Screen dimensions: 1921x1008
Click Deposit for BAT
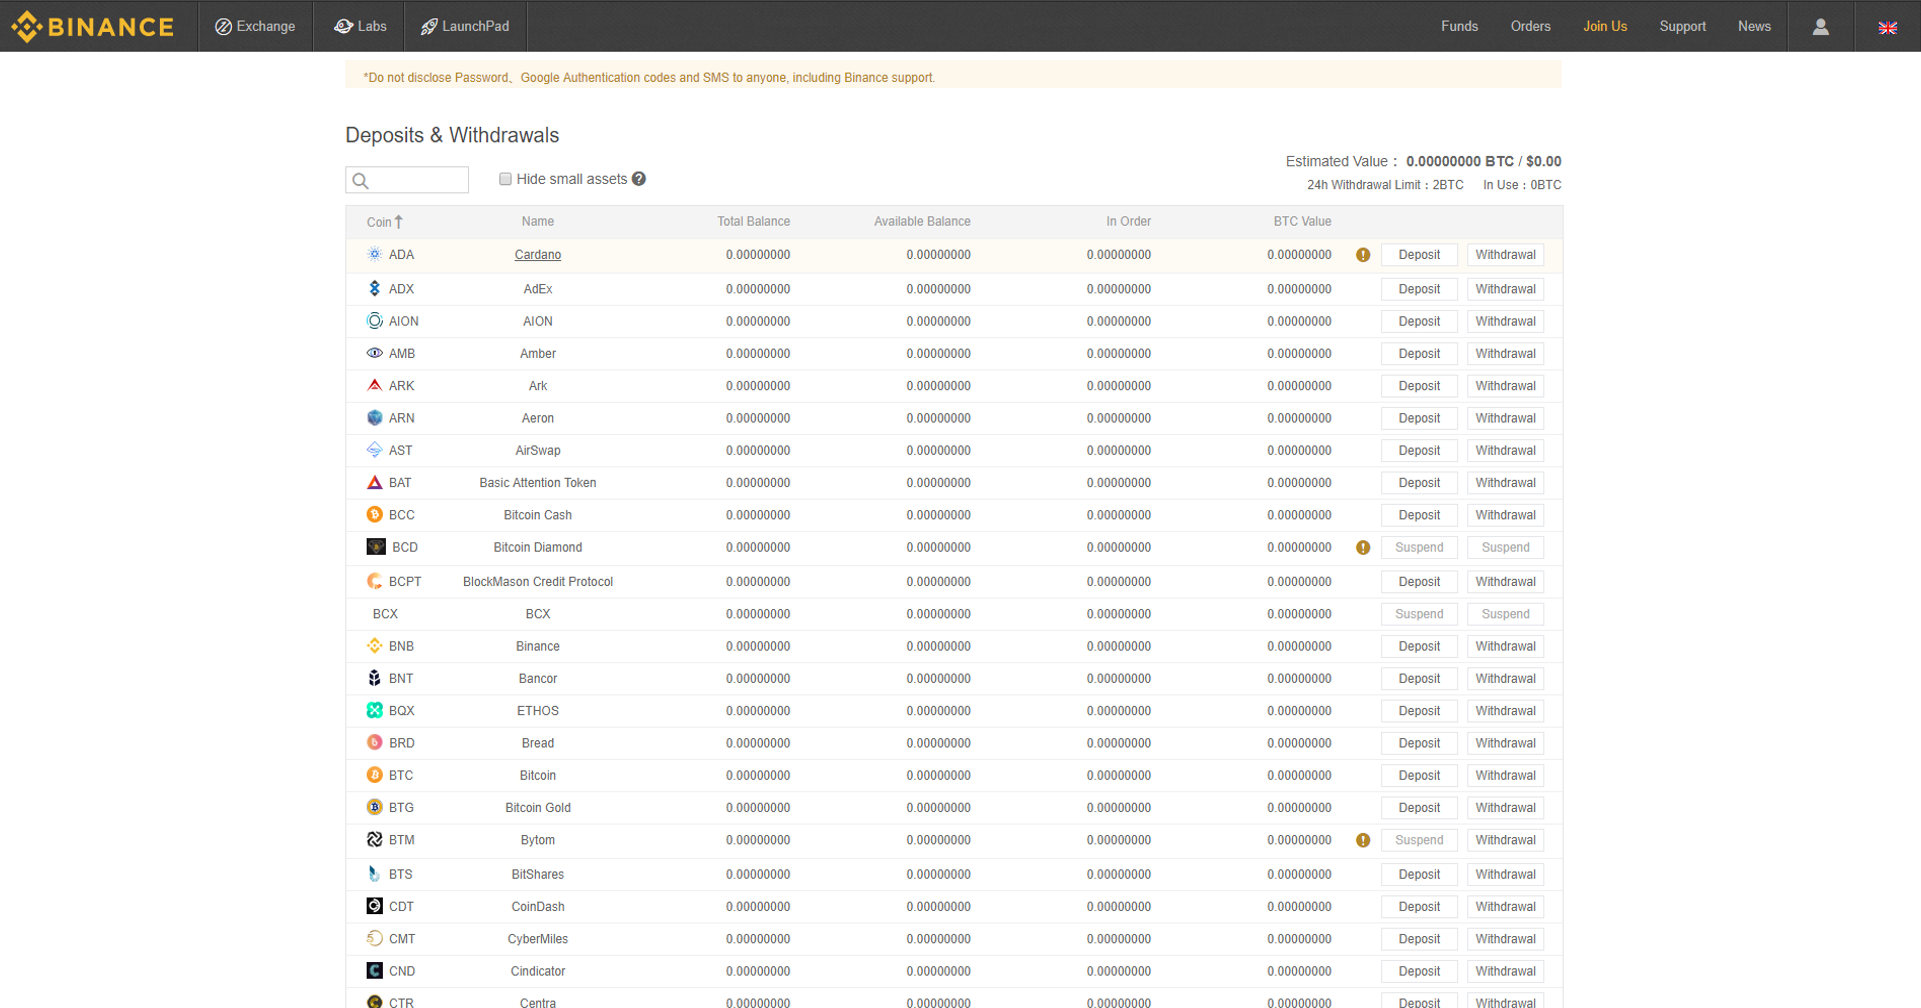click(x=1419, y=482)
